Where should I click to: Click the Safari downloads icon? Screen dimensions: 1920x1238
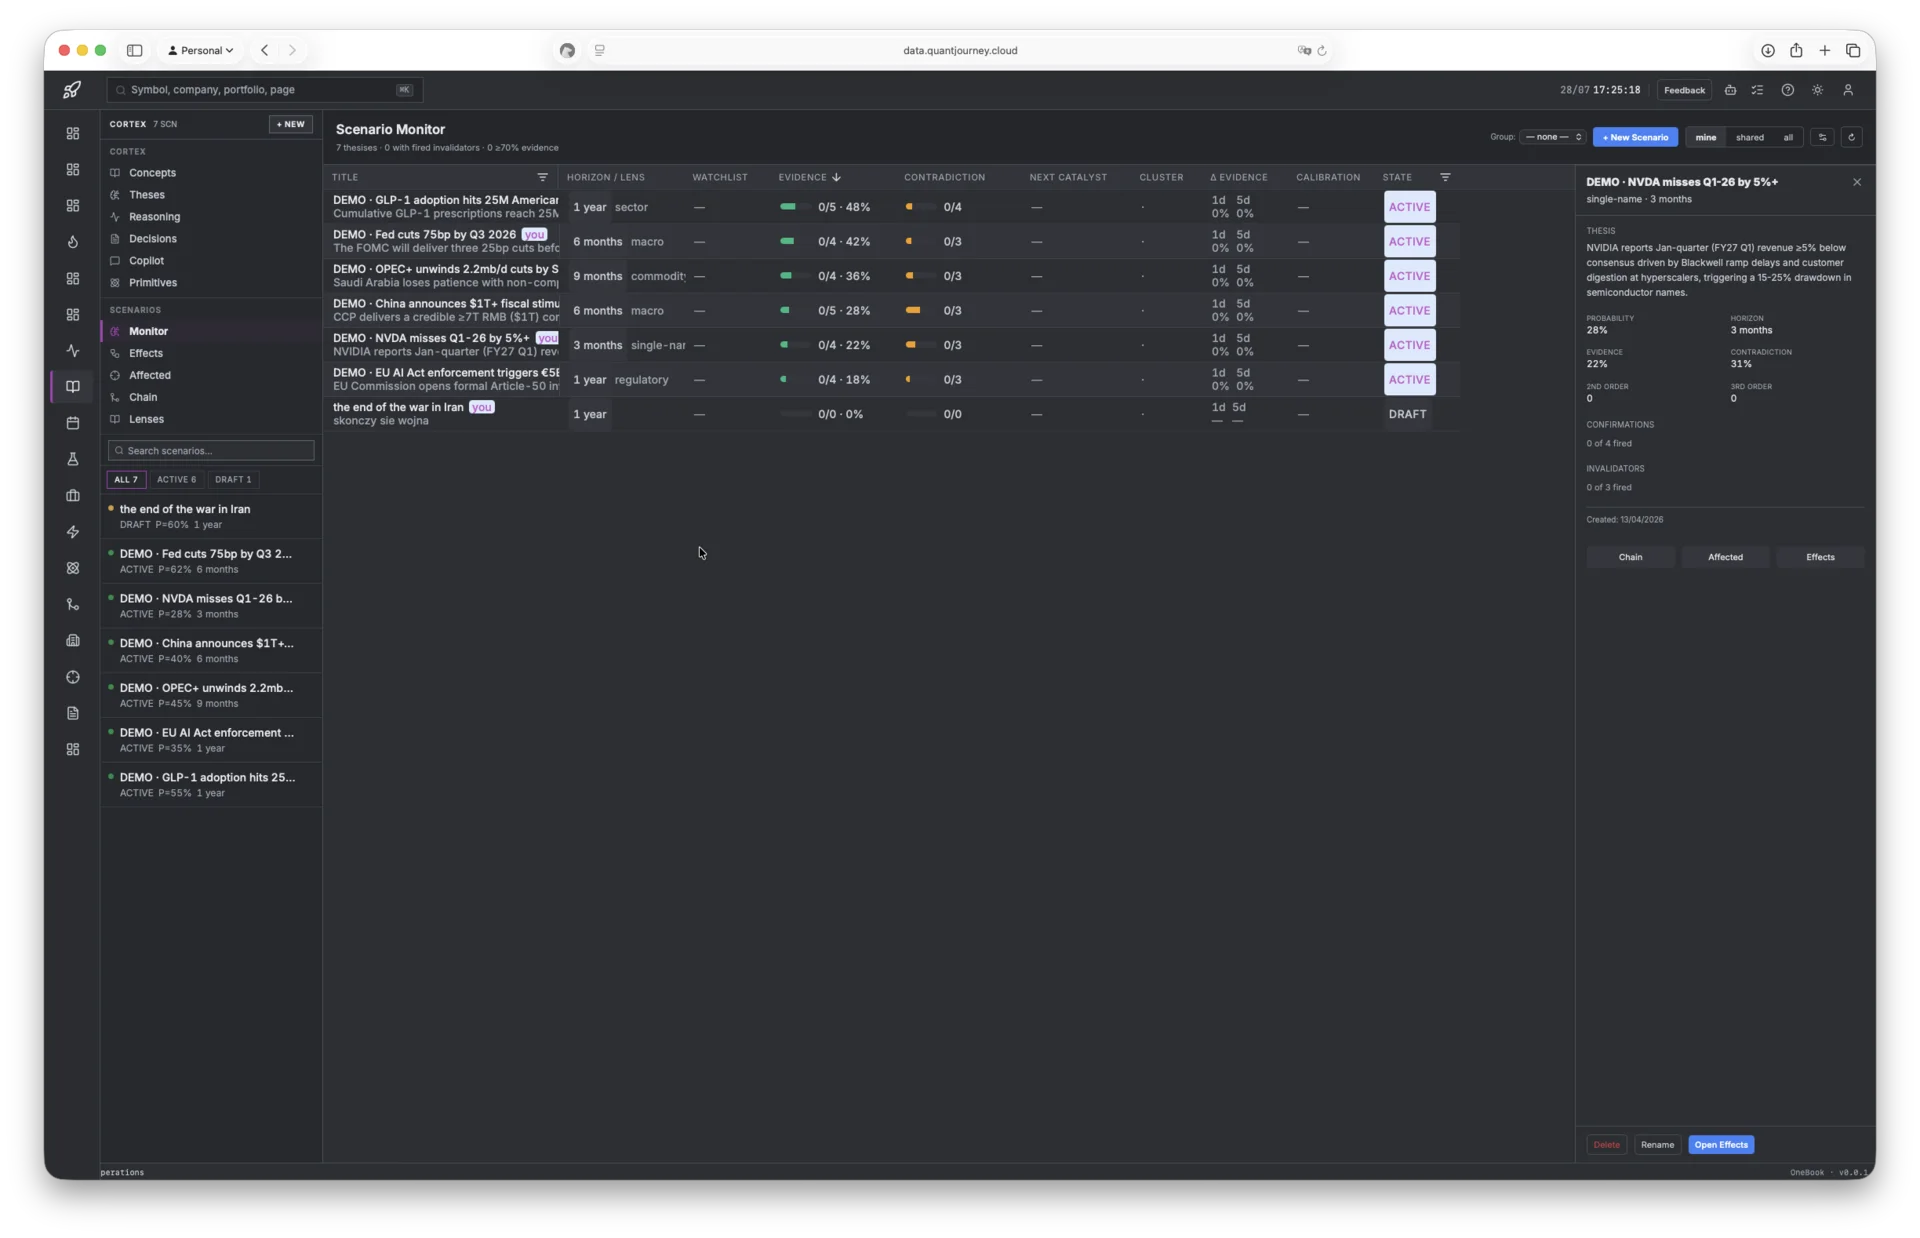pyautogui.click(x=1768, y=50)
